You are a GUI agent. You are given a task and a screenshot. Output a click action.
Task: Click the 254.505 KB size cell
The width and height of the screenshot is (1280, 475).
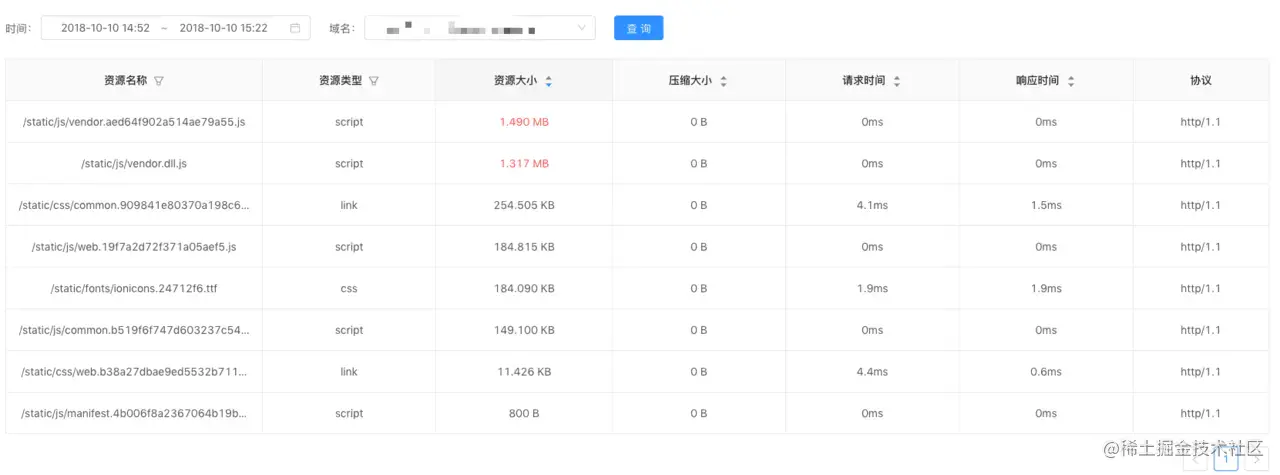(524, 205)
